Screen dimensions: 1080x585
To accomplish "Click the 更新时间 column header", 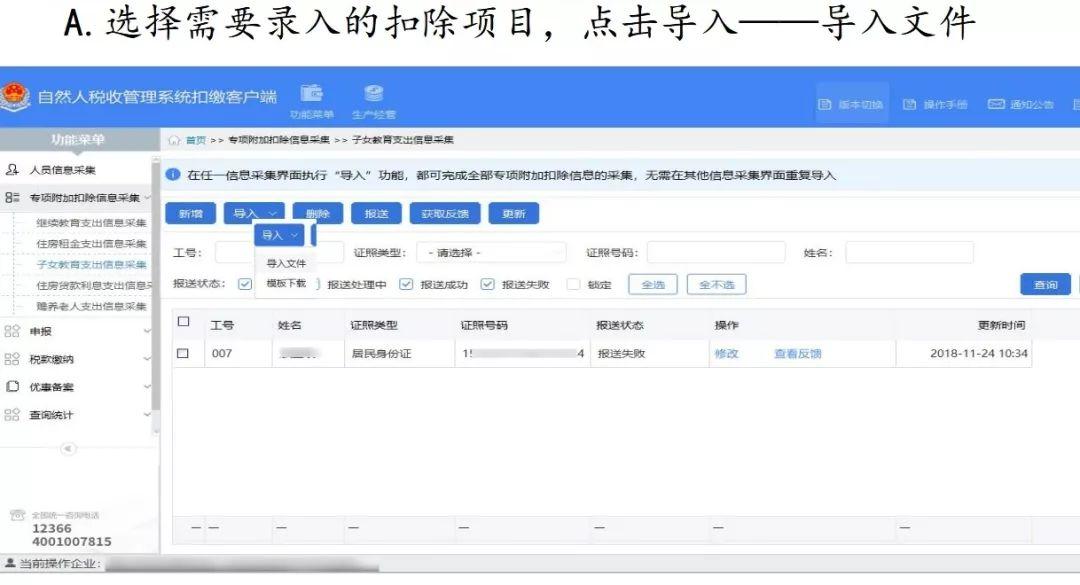I will coord(1001,325).
